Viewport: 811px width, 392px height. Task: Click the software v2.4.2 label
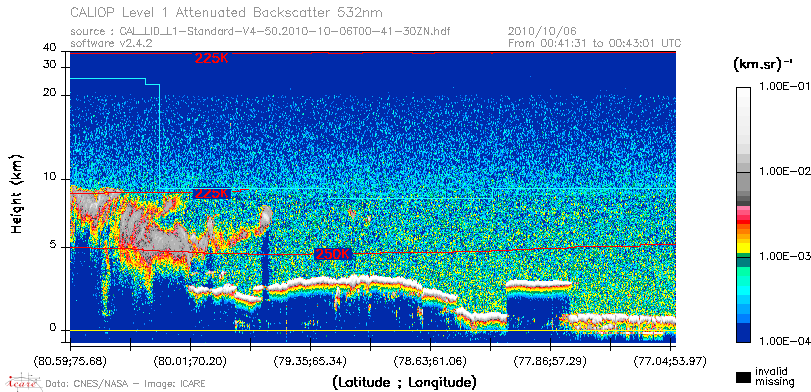[111, 43]
